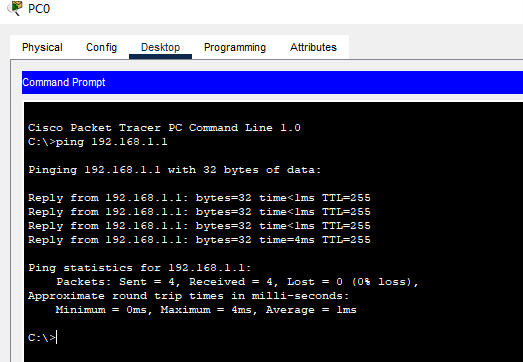The image size is (523, 362).
Task: Open the Physical tab
Action: pos(42,47)
